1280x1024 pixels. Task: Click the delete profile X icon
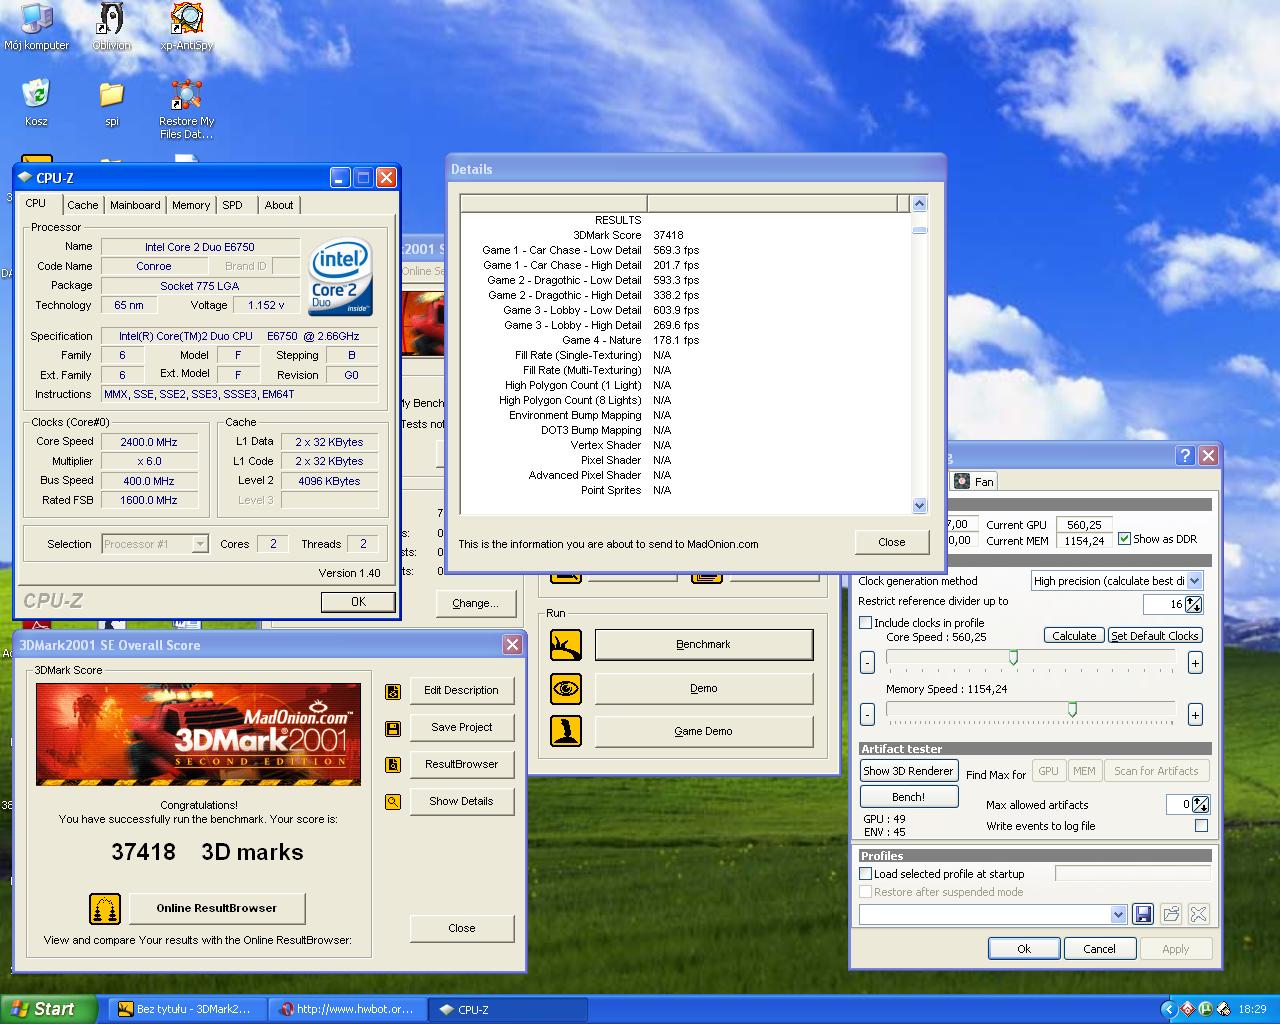pyautogui.click(x=1198, y=914)
